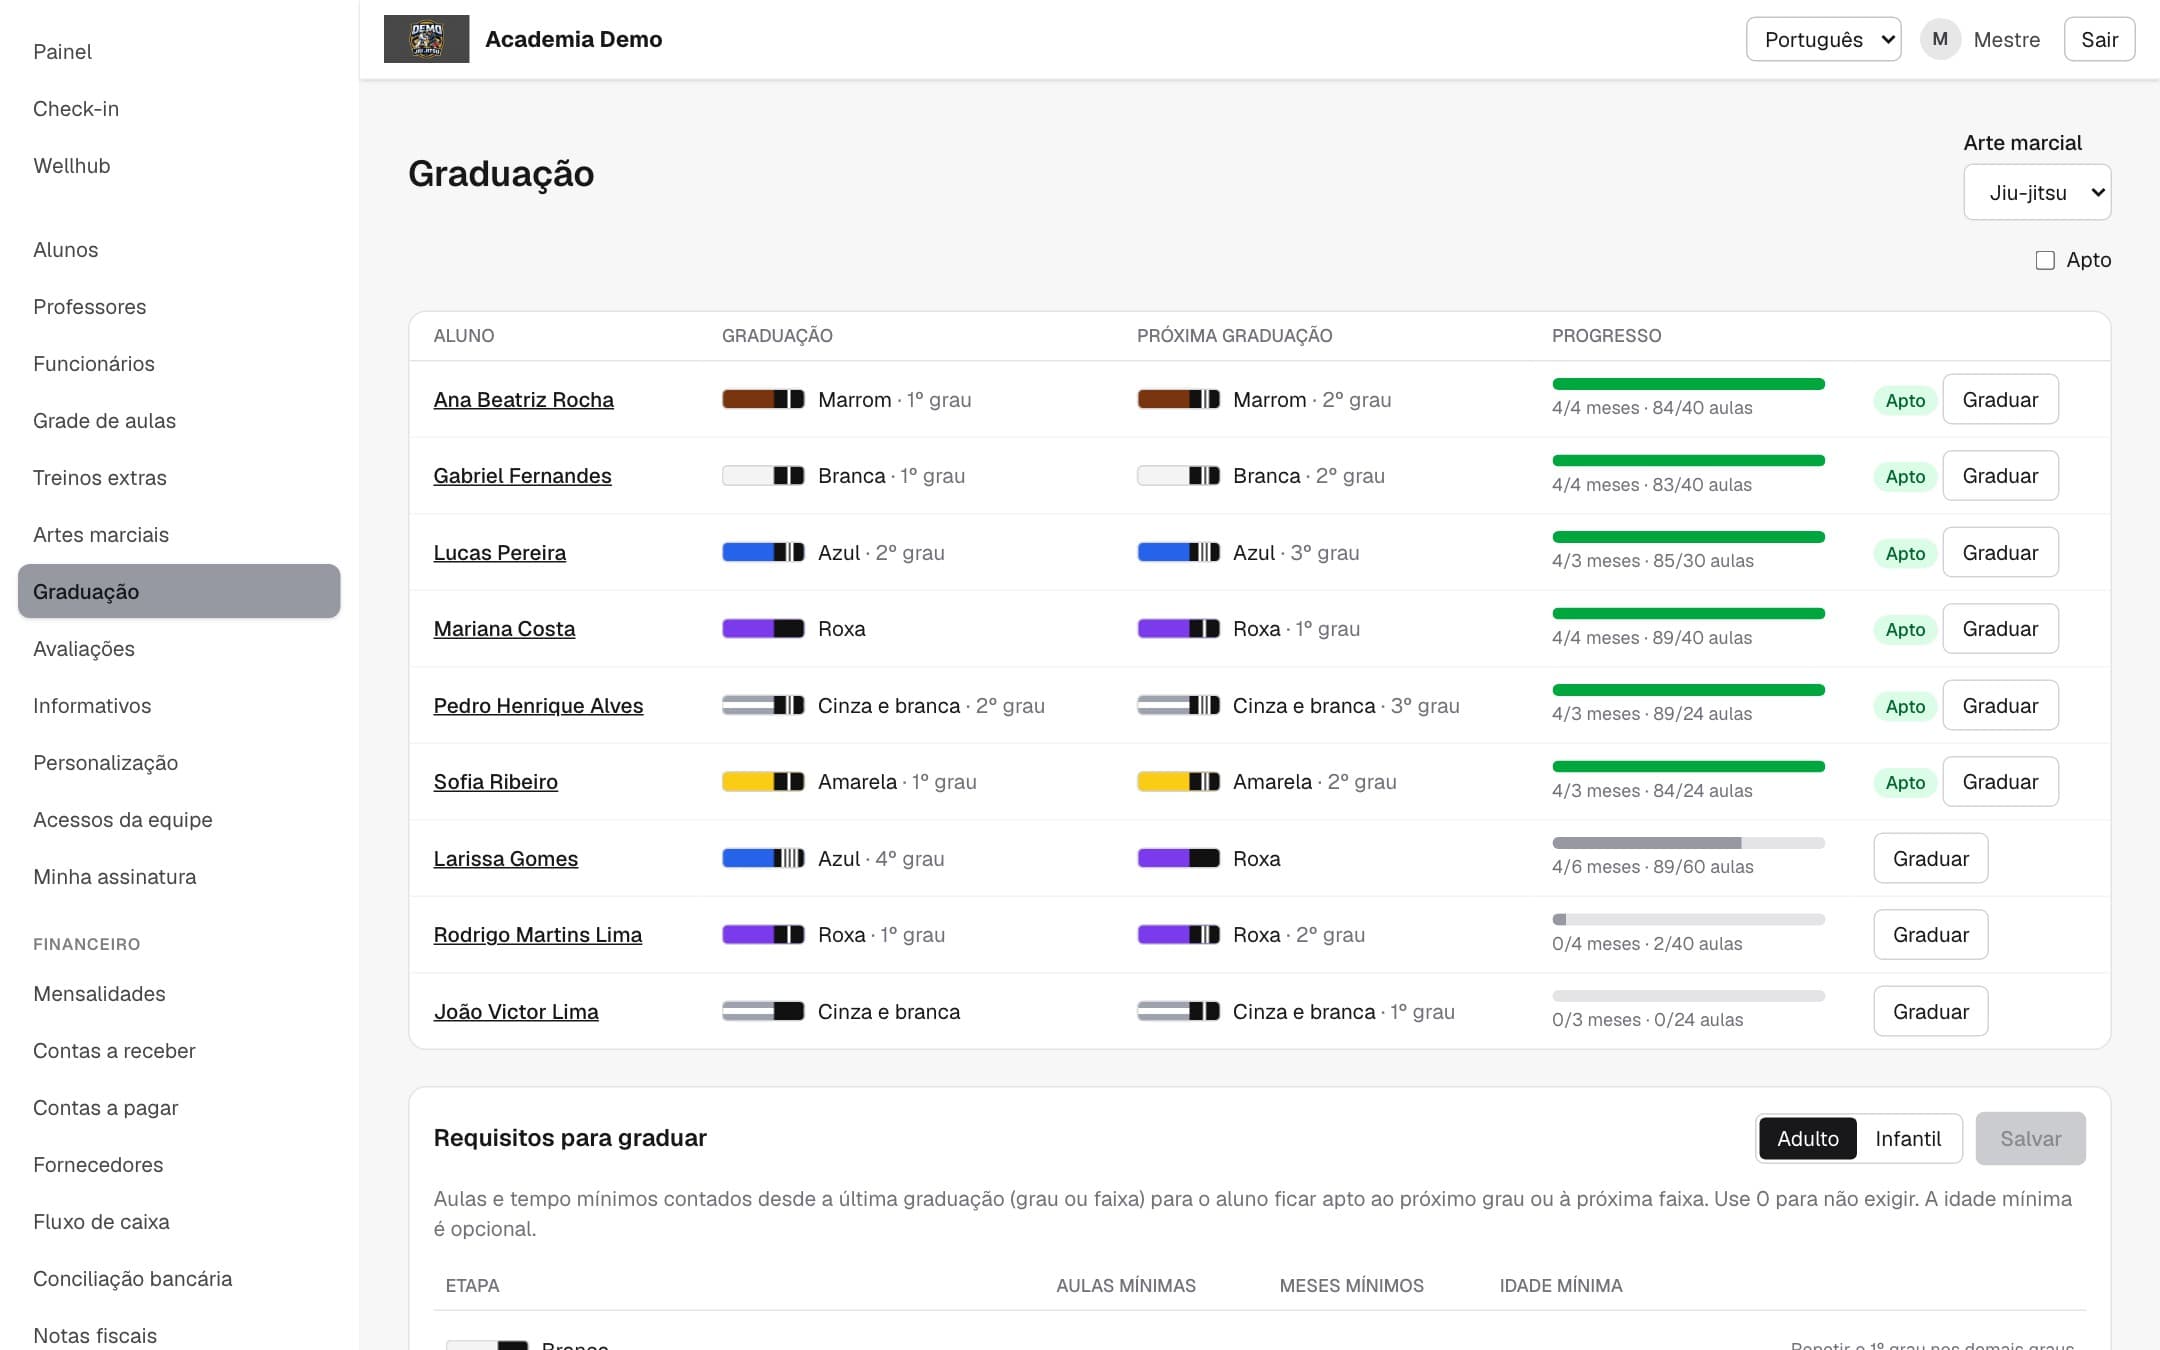Click Gabriel Fernandes' current white belt icon

(x=763, y=476)
